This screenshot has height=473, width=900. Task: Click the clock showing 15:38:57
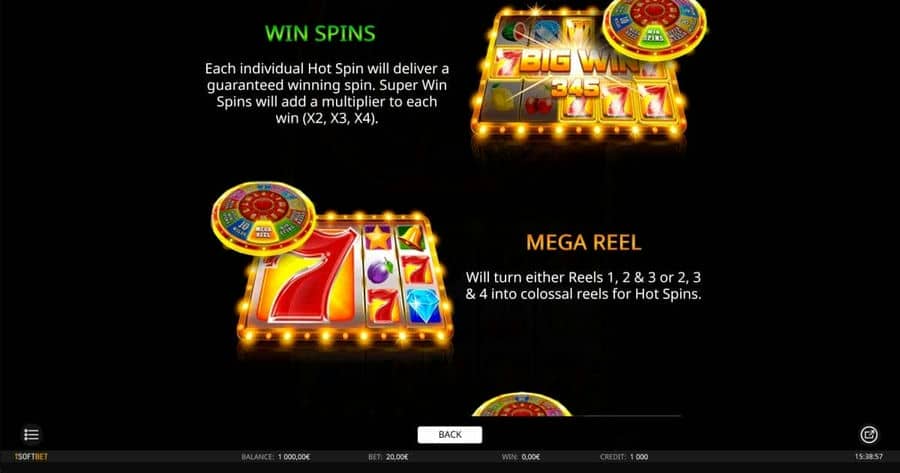coord(868,457)
